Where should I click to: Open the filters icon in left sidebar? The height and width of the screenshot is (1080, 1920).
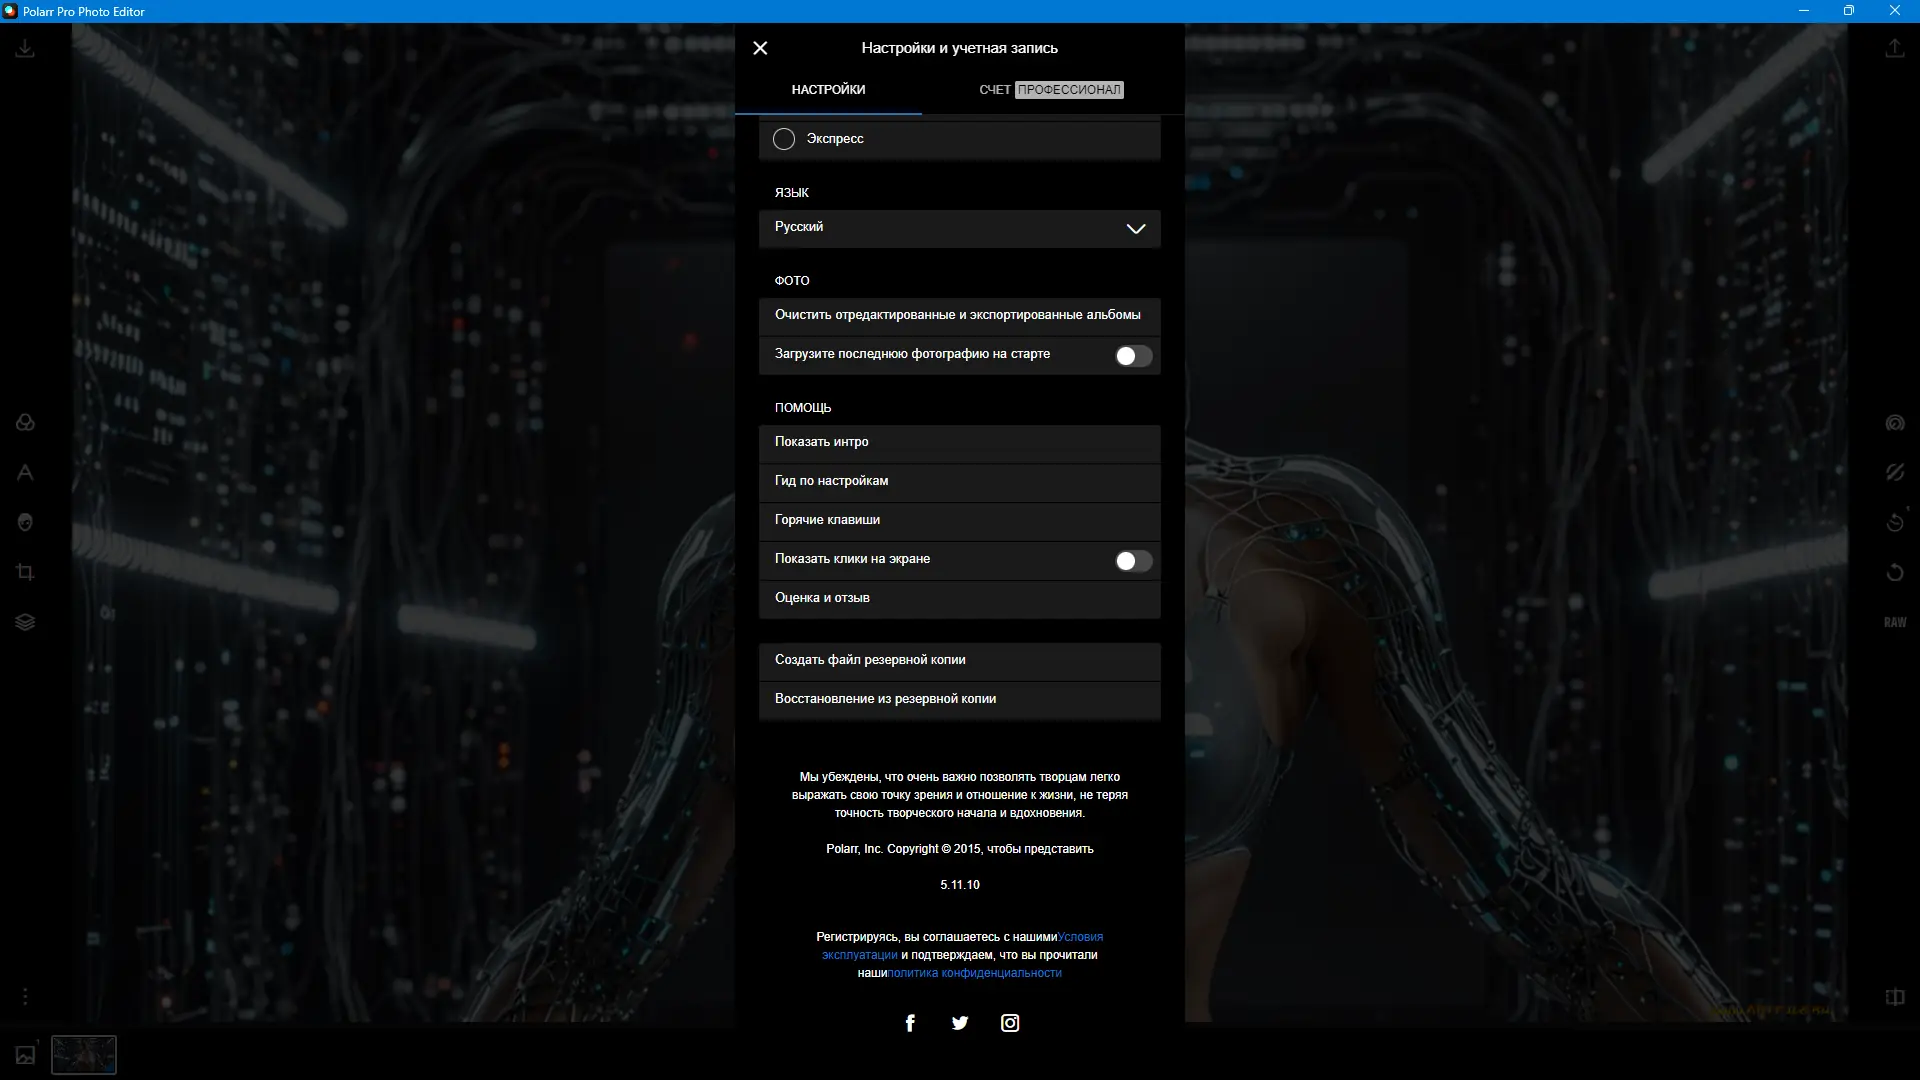25,423
